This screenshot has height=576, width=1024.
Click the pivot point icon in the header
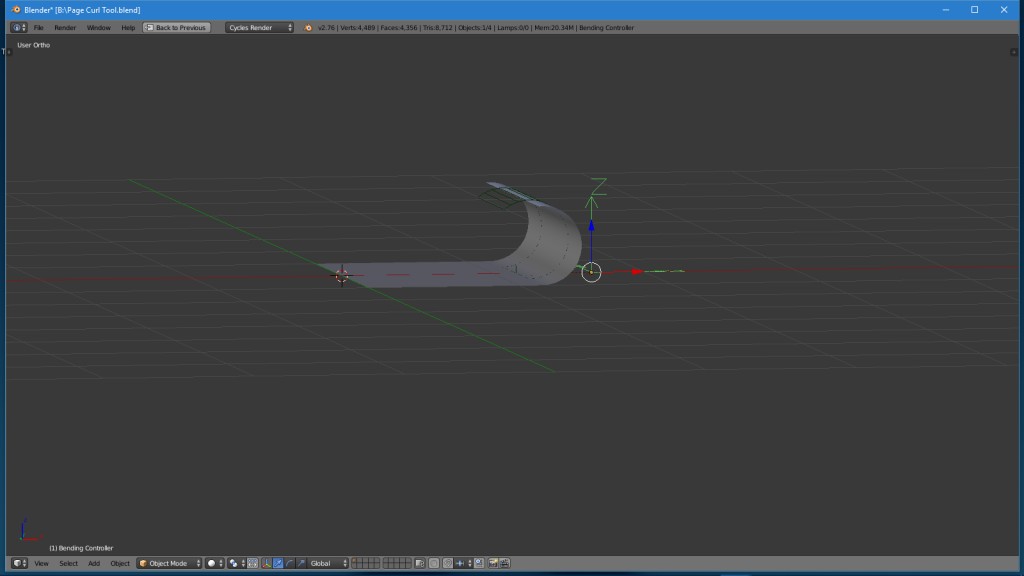click(x=233, y=562)
